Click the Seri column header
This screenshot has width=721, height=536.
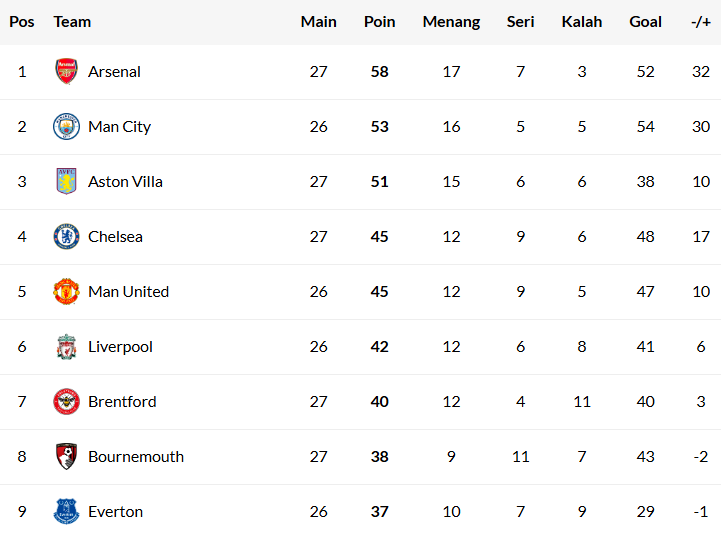pyautogui.click(x=520, y=22)
